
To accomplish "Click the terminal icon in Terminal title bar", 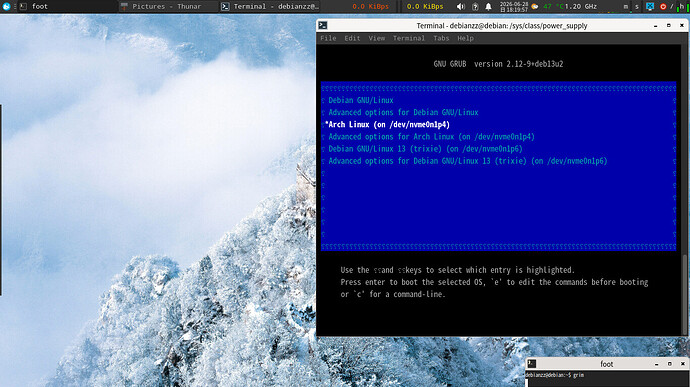I will pyautogui.click(x=323, y=26).
